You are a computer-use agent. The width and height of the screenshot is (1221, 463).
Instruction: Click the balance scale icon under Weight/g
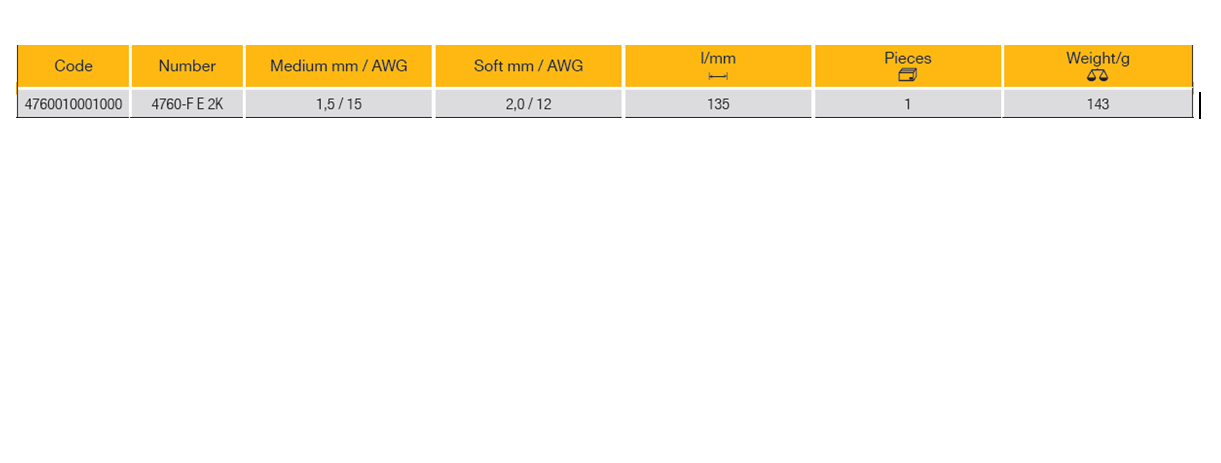click(1097, 76)
